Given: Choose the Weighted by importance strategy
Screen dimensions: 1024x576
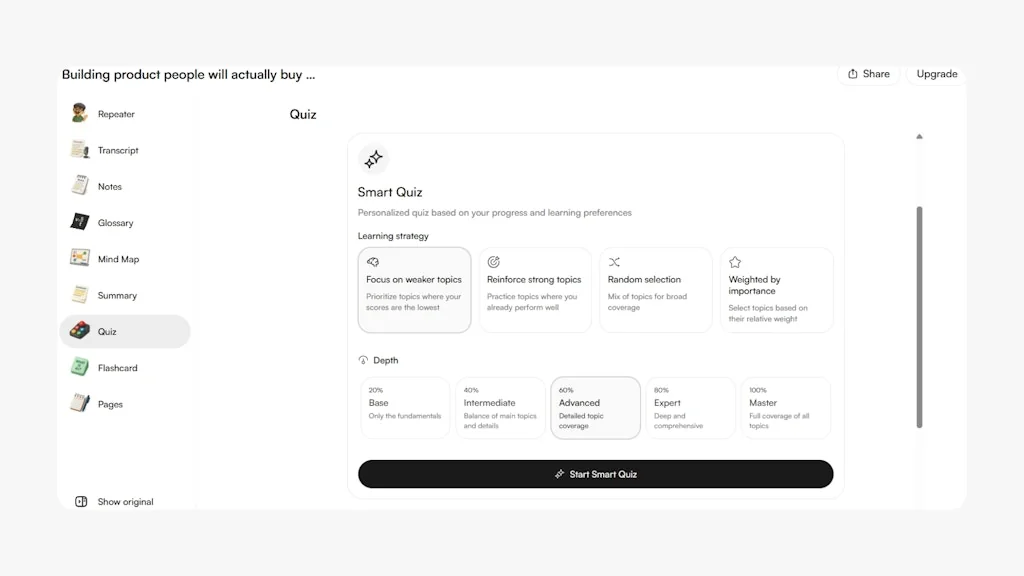Looking at the screenshot, I should point(776,289).
